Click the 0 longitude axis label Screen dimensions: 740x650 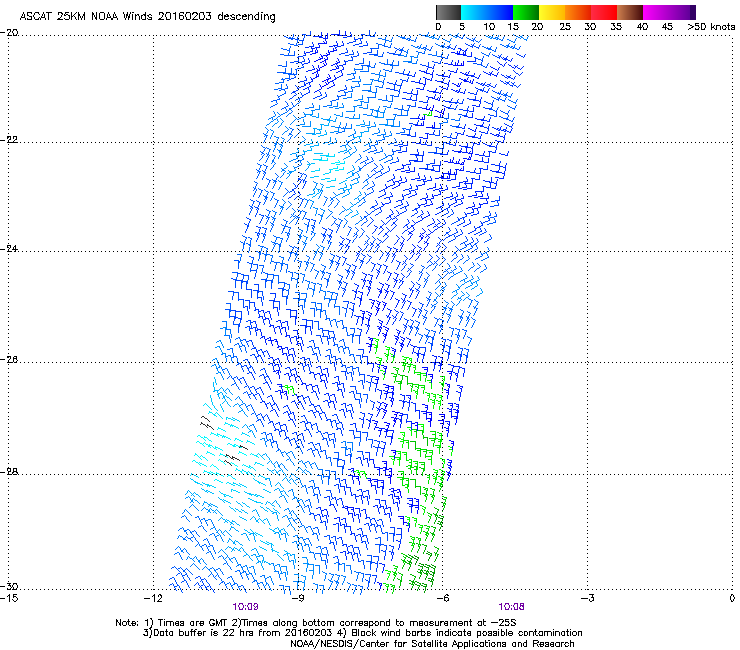coord(732,598)
